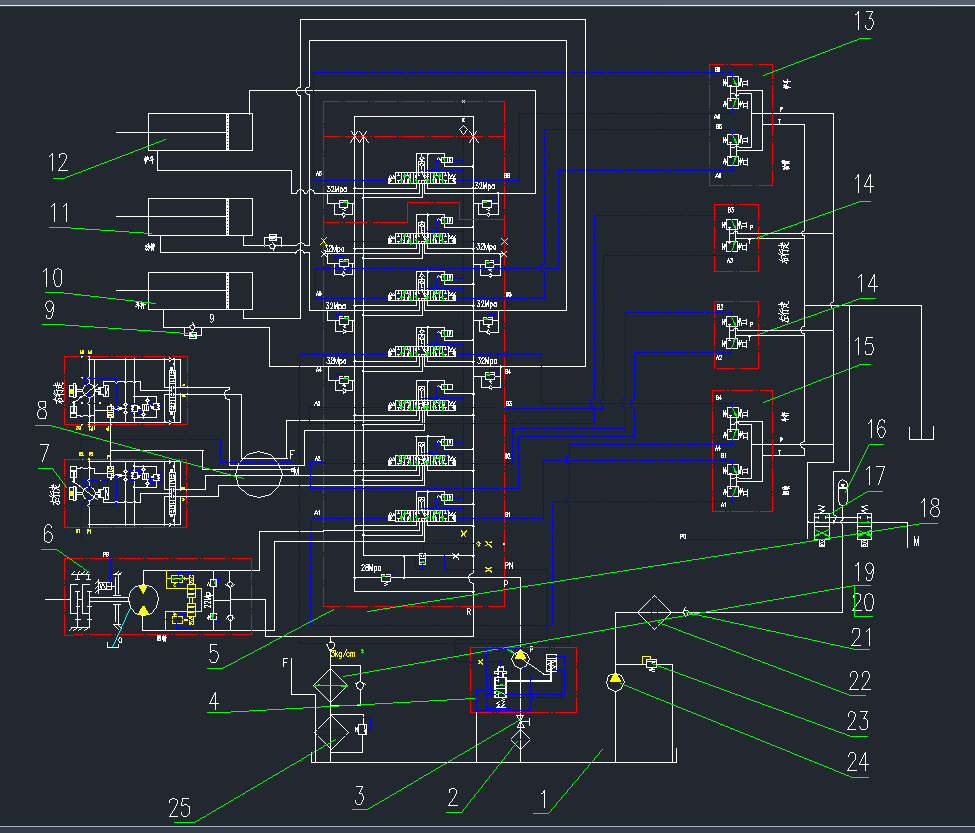Click the accumulator symbol labeled 16

842,488
